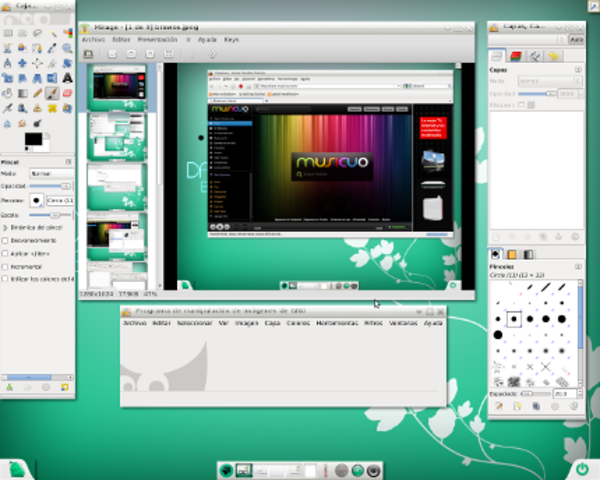This screenshot has height=480, width=600.
Task: Enable the Desvanecimiento checkbox
Action: pyautogui.click(x=5, y=240)
